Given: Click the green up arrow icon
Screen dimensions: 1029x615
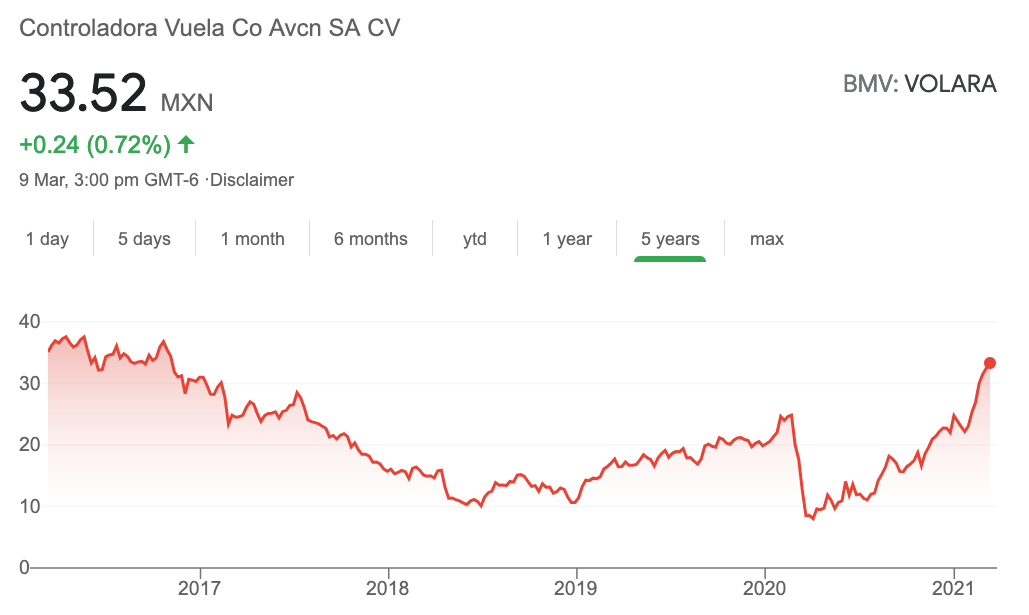Looking at the screenshot, I should pyautogui.click(x=186, y=144).
